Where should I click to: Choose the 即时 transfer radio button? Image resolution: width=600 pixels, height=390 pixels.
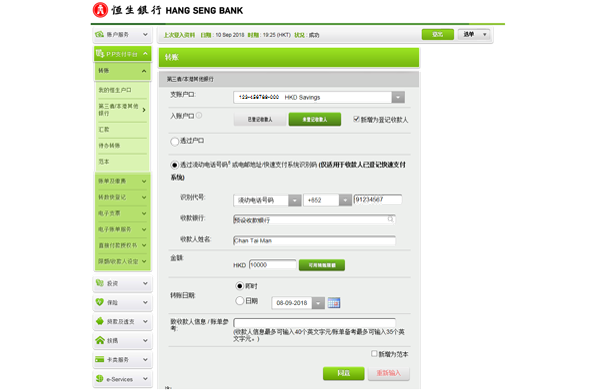pos(240,286)
